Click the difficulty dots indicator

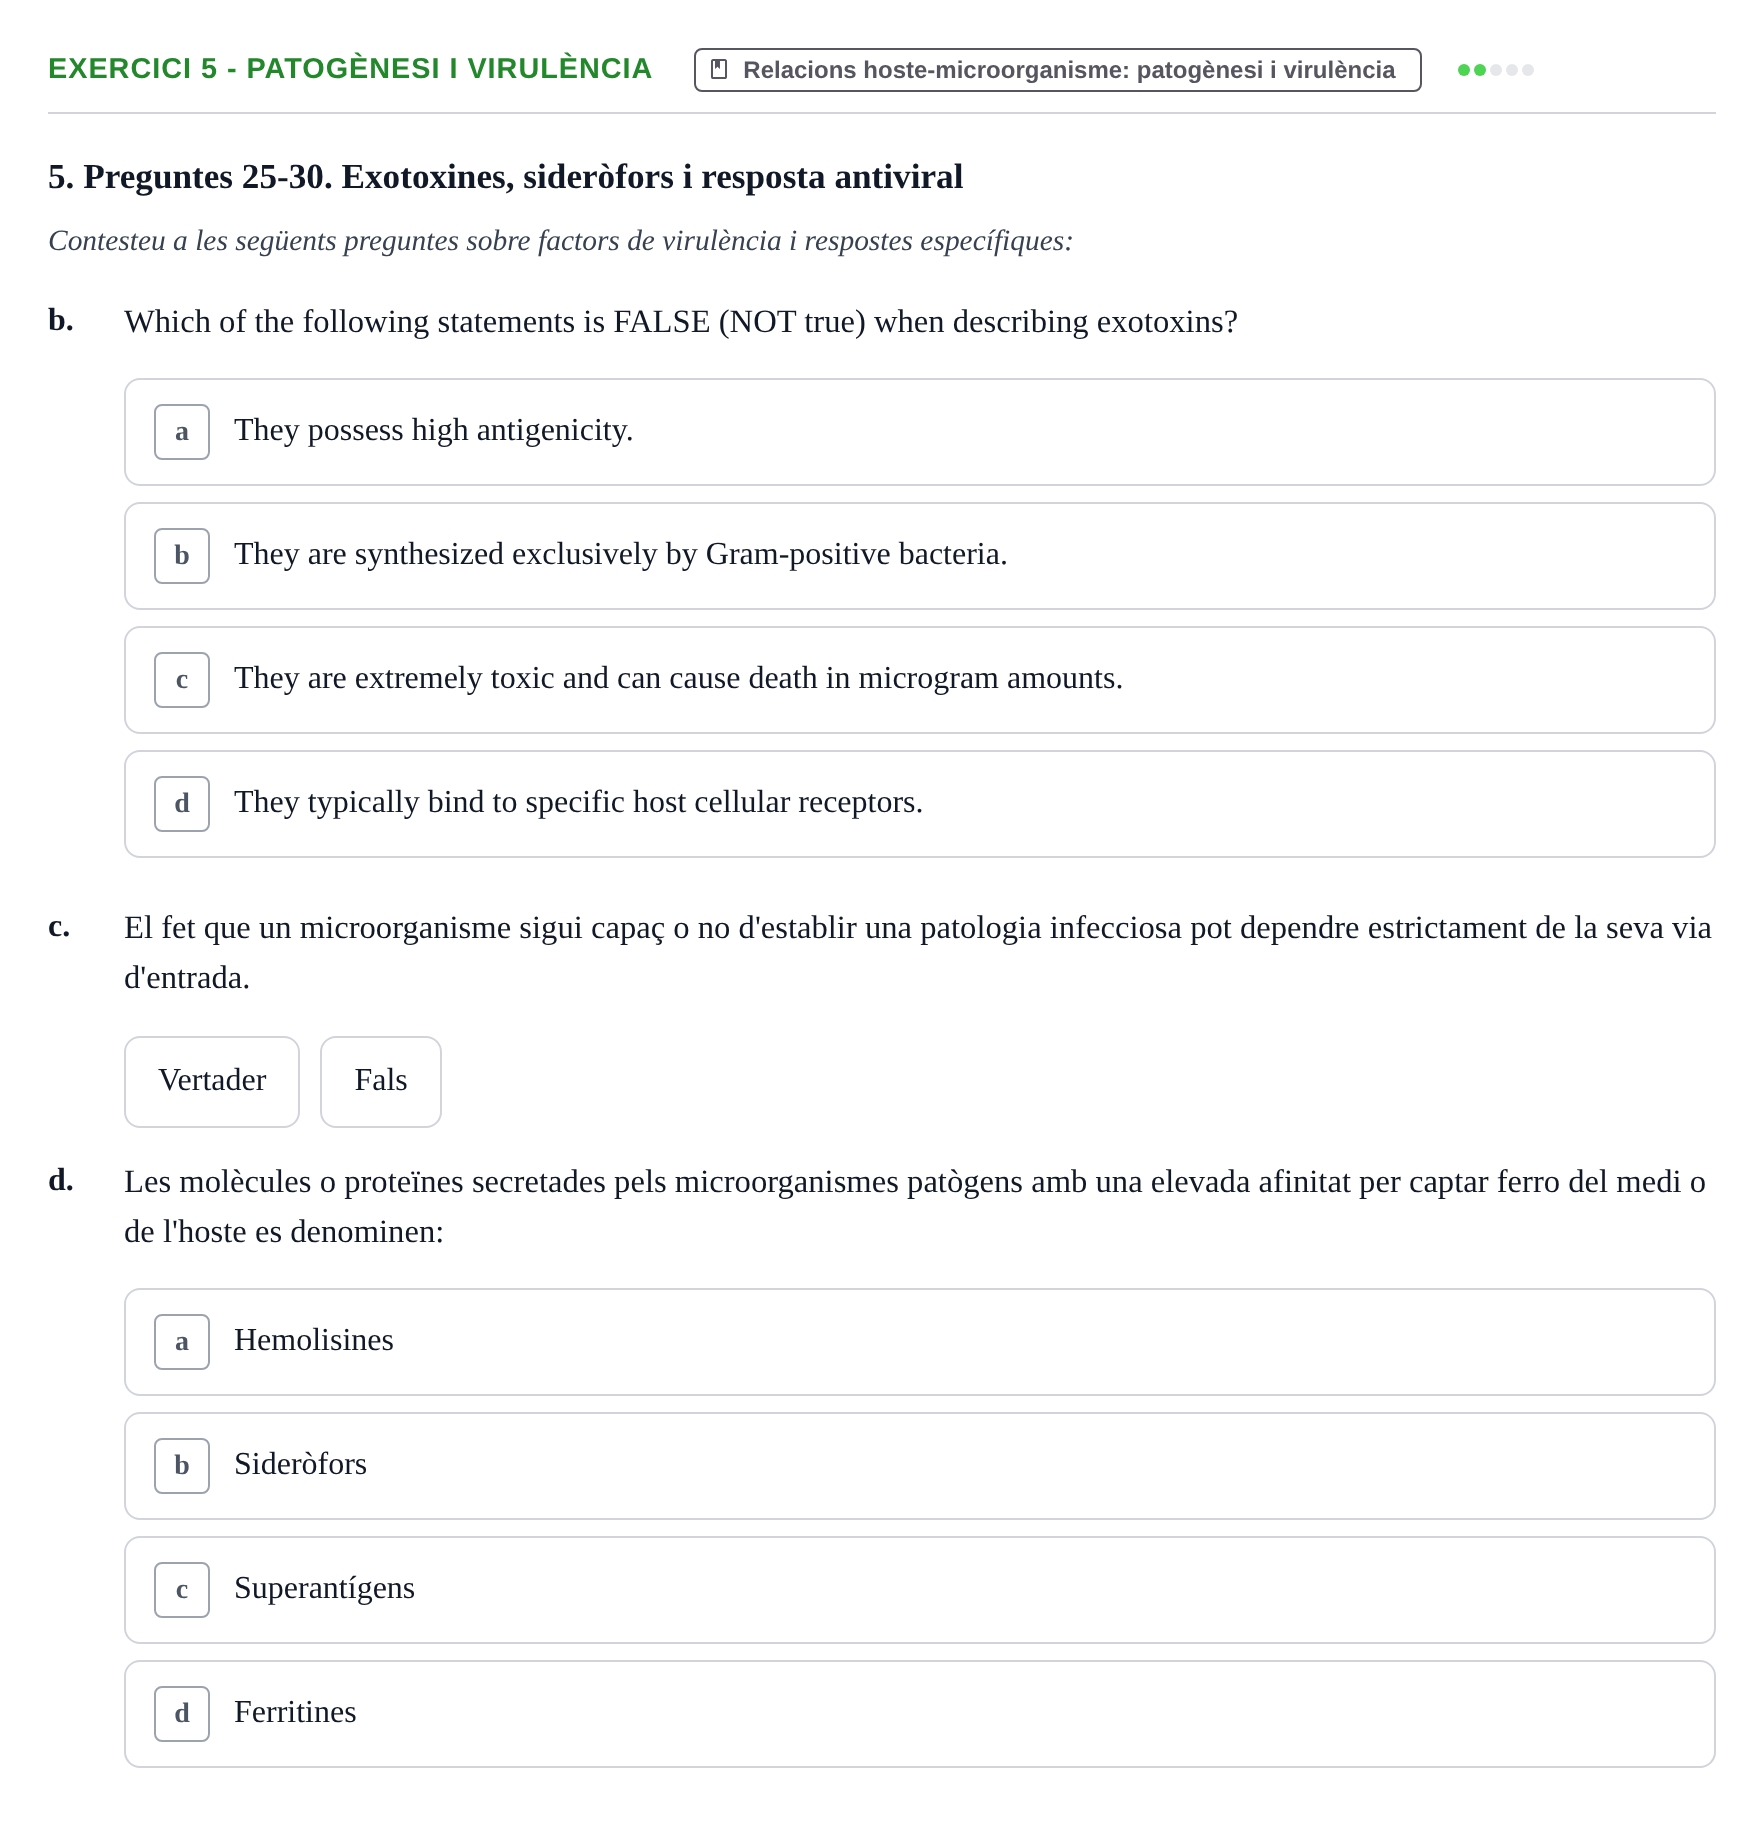[x=1495, y=70]
